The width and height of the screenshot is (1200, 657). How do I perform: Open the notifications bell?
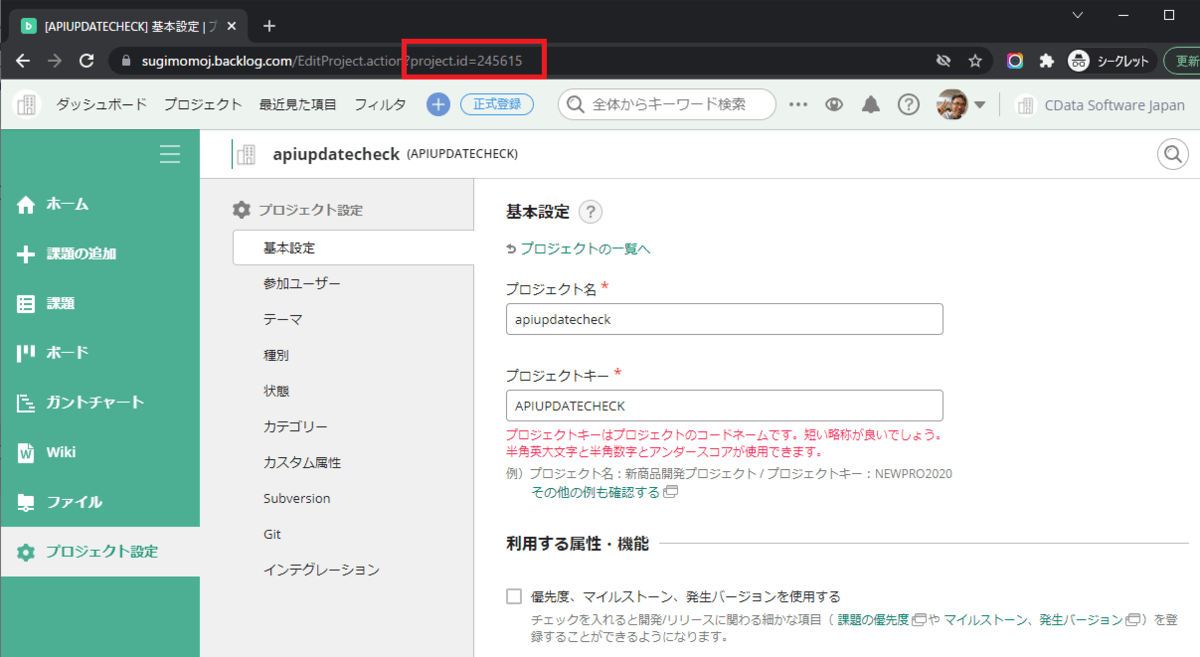tap(871, 104)
